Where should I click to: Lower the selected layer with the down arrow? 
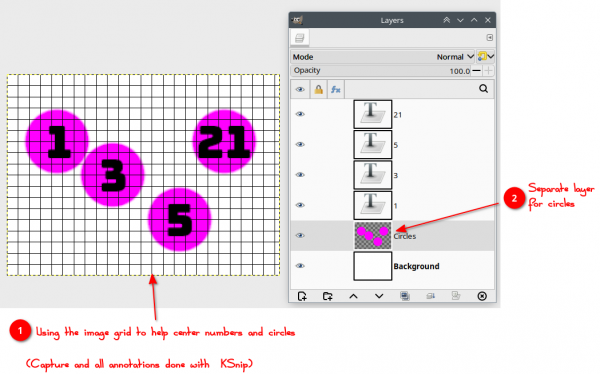click(379, 296)
